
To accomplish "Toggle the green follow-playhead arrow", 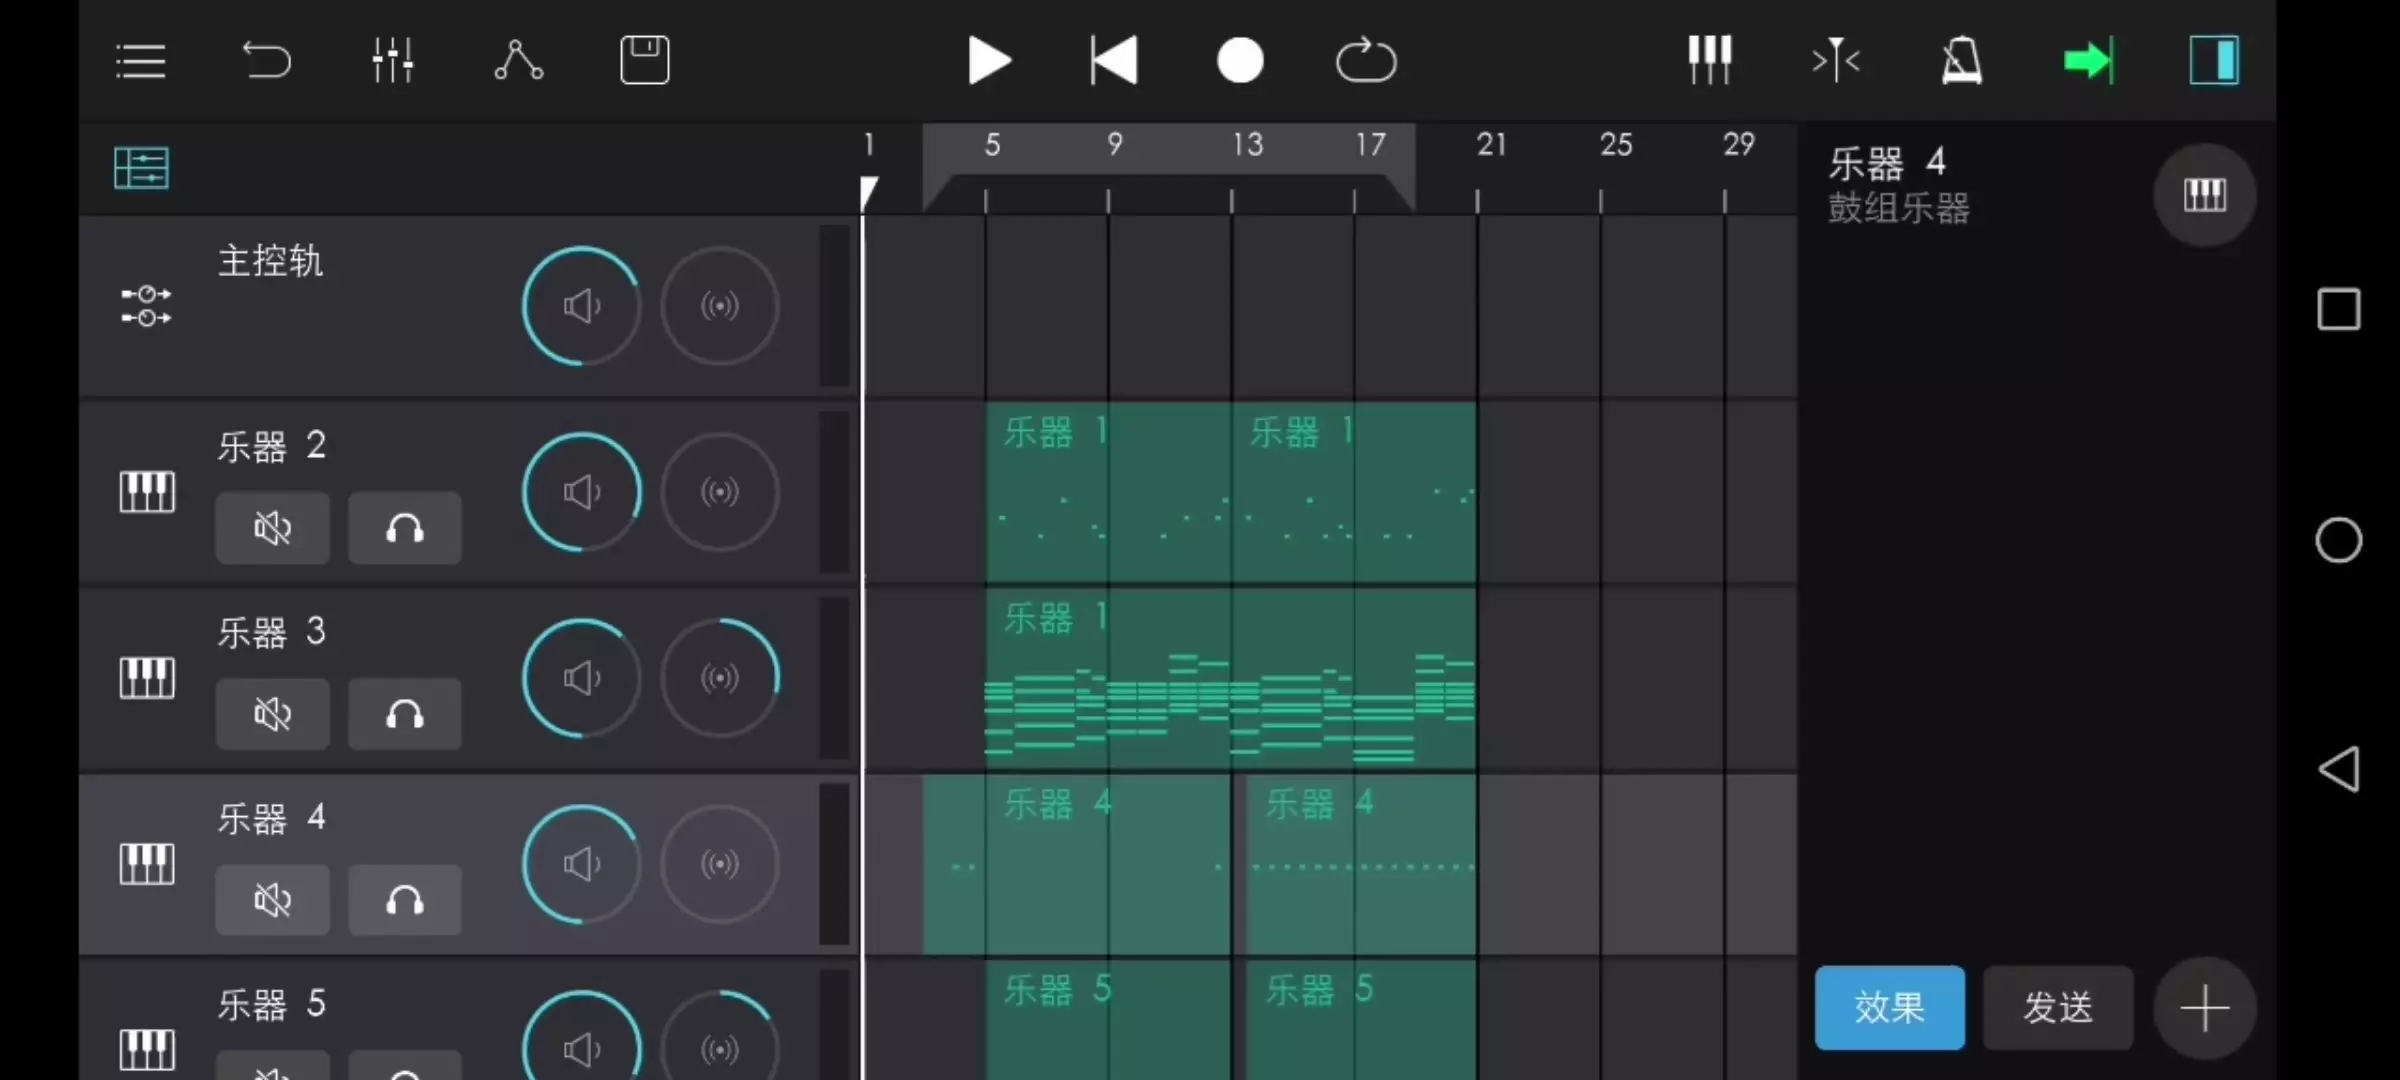I will 2088,61.
